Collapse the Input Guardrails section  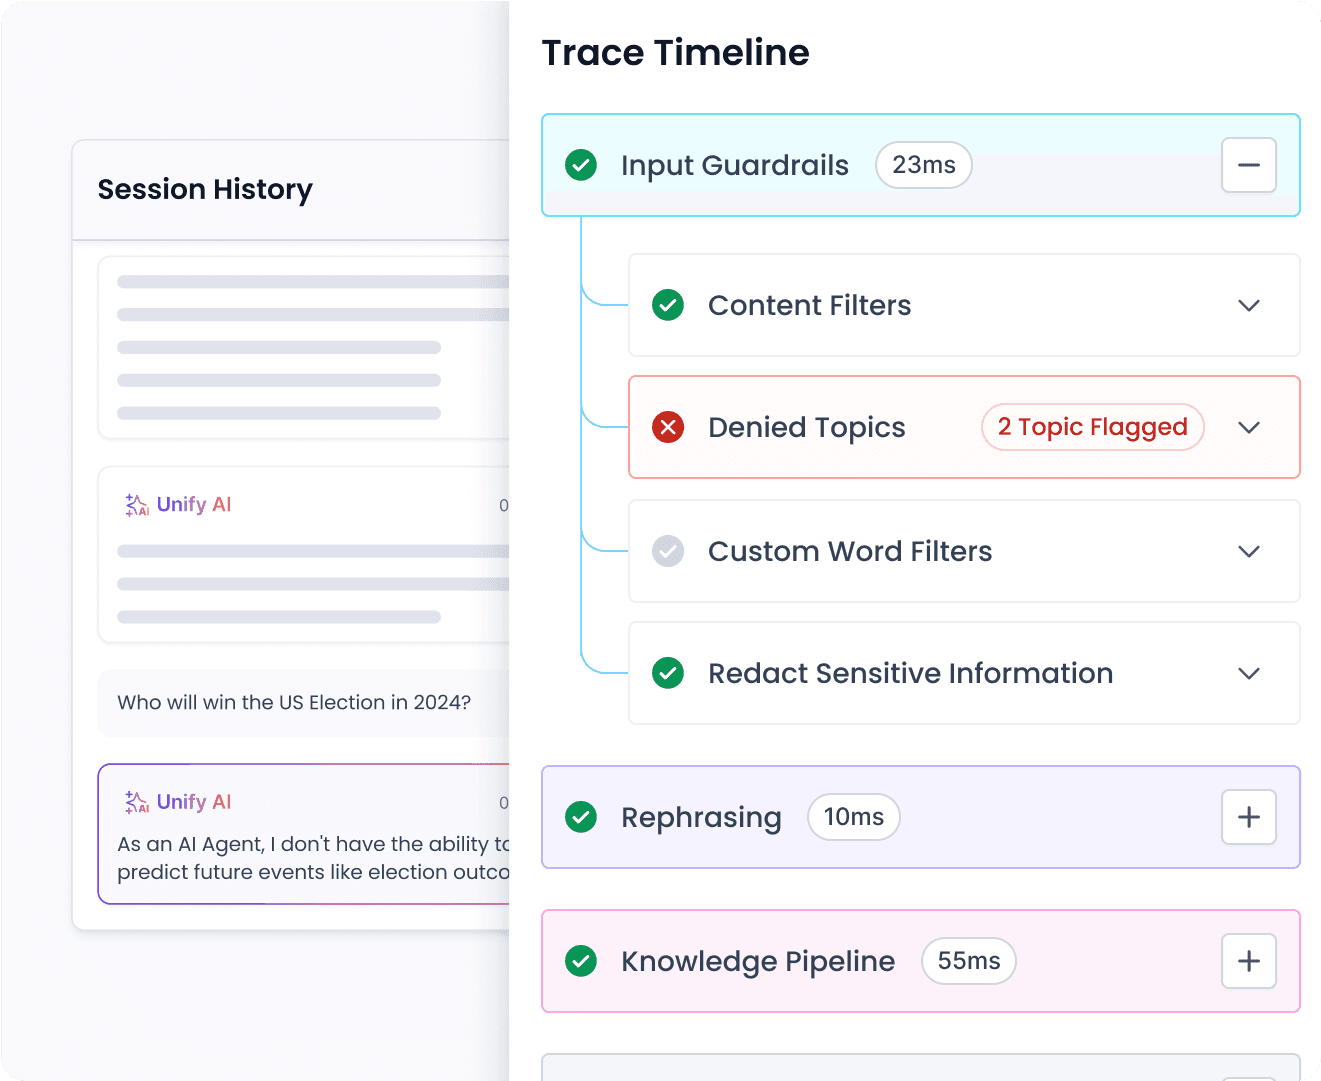[1248, 165]
